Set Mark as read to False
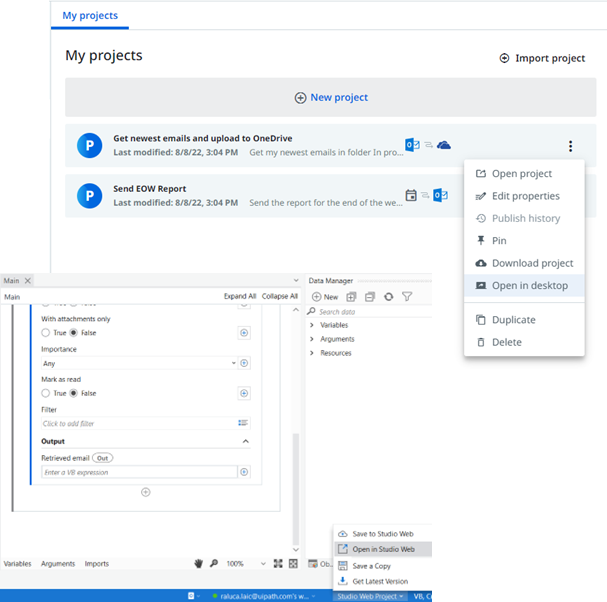Viewport: 607px width, 602px height. point(74,393)
